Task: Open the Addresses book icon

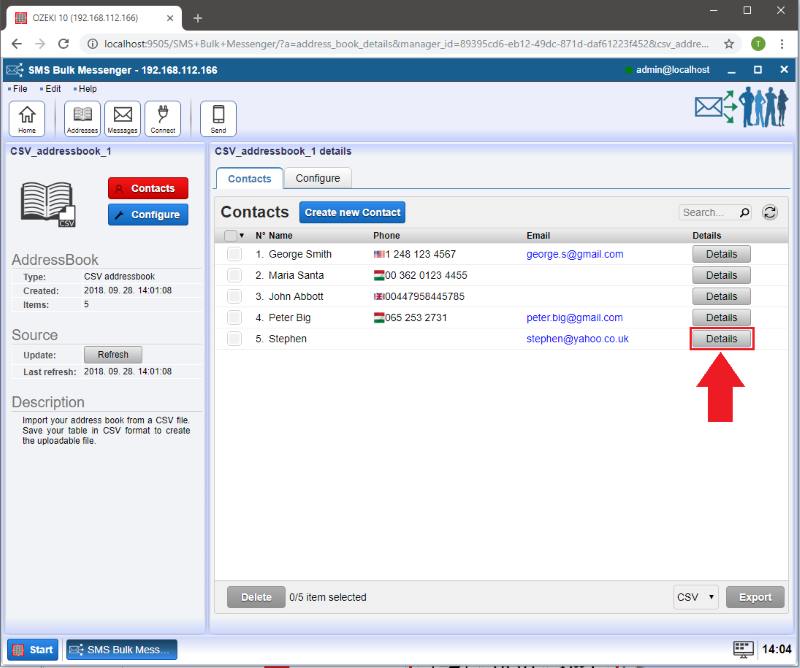Action: coord(82,118)
